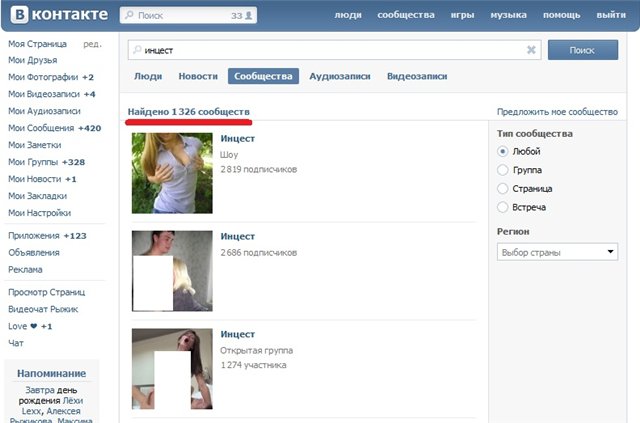Click выйти to log out
This screenshot has width=640, height=423.
coord(611,16)
